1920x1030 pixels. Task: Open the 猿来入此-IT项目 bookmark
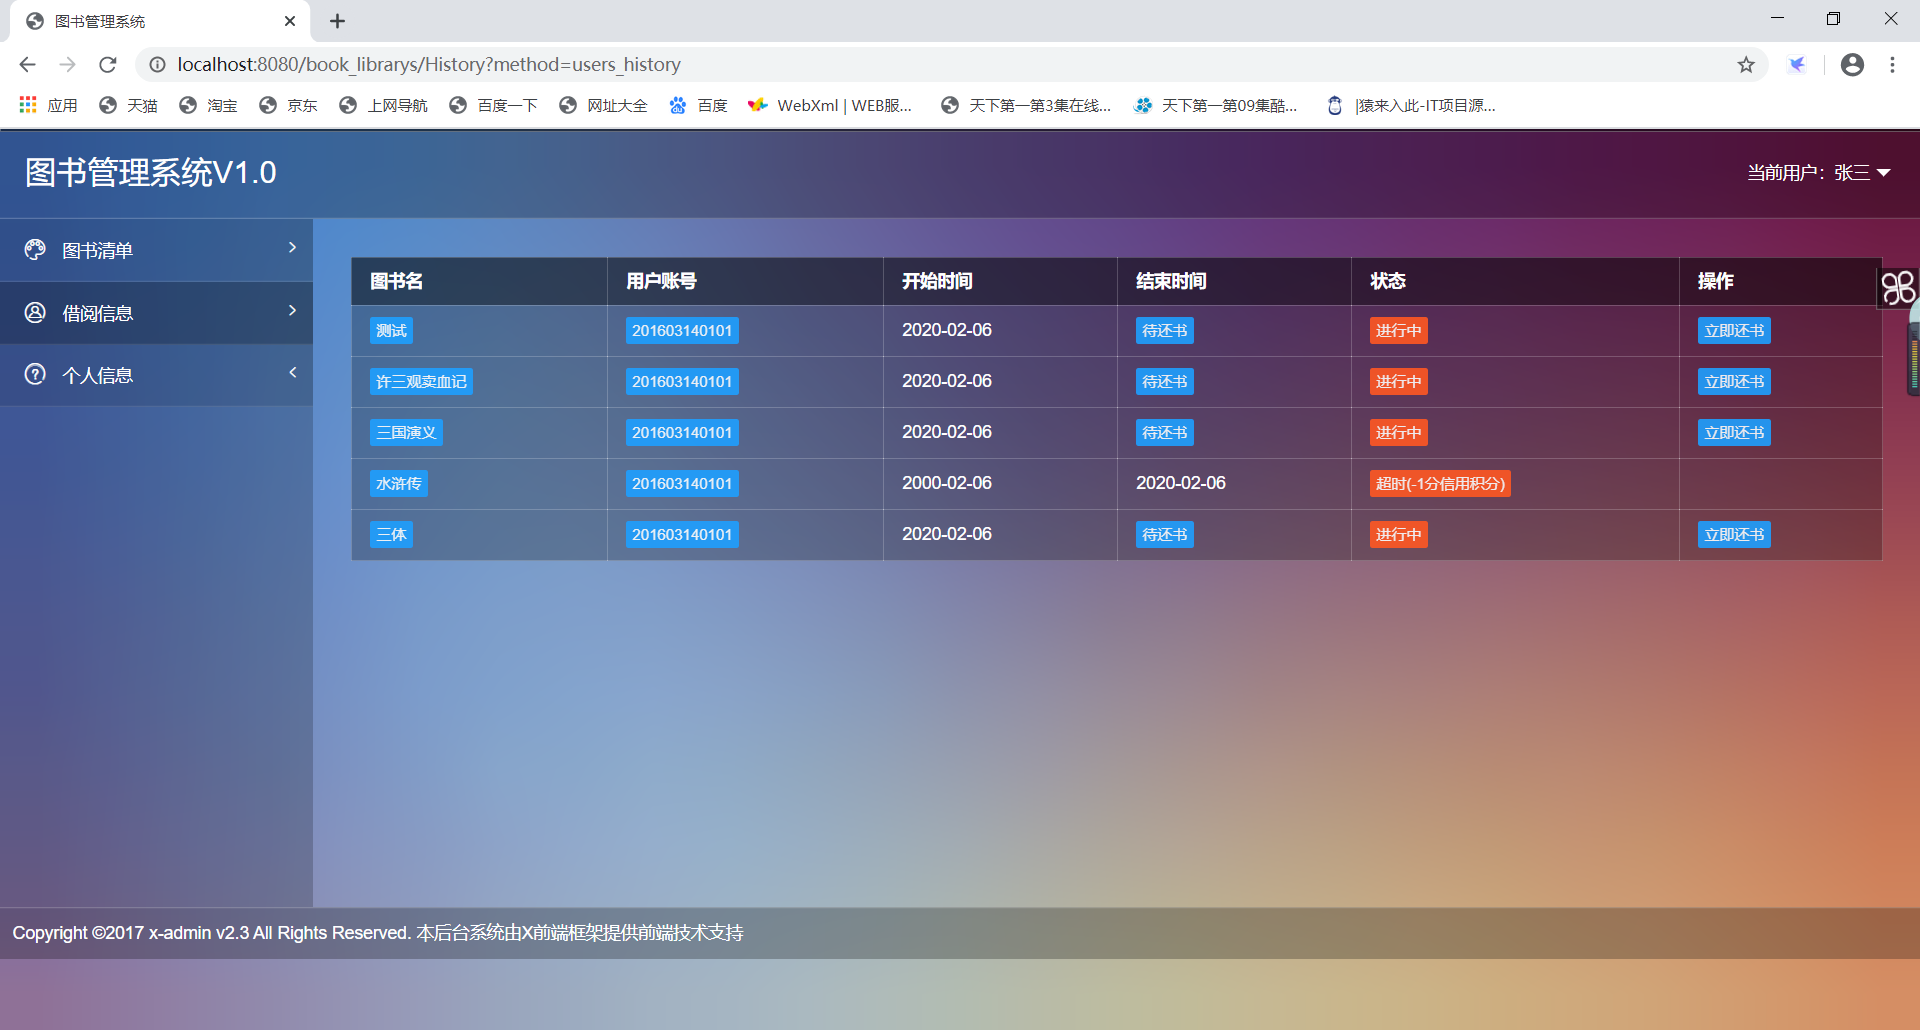click(x=1411, y=105)
